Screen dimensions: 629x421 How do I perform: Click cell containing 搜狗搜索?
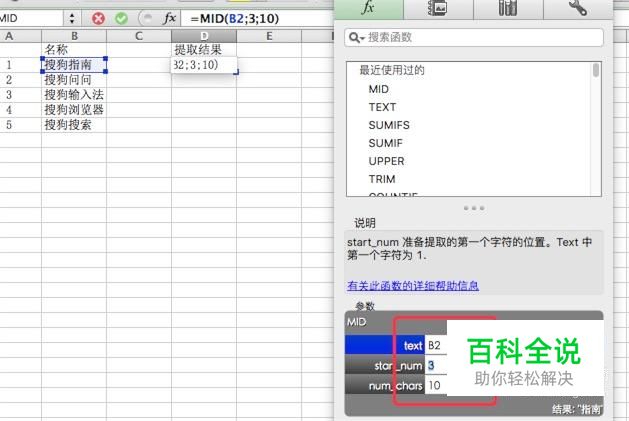(x=74, y=125)
